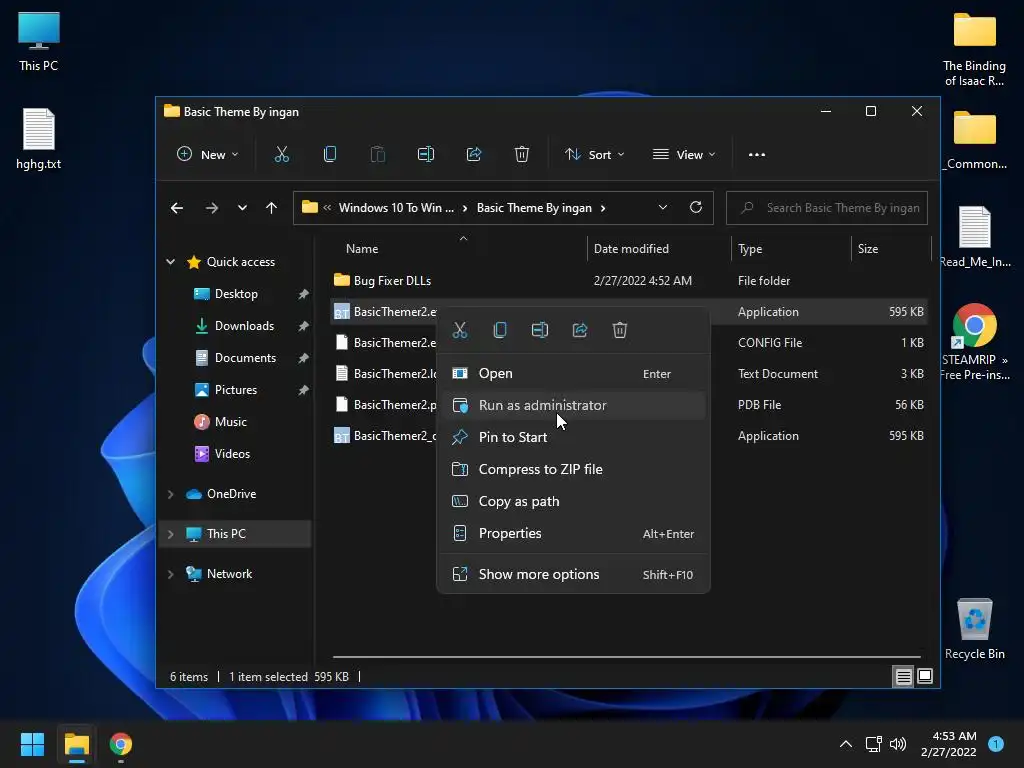Select STEAMRIP Chrome shortcut on desktop
The image size is (1024, 768).
(x=974, y=342)
